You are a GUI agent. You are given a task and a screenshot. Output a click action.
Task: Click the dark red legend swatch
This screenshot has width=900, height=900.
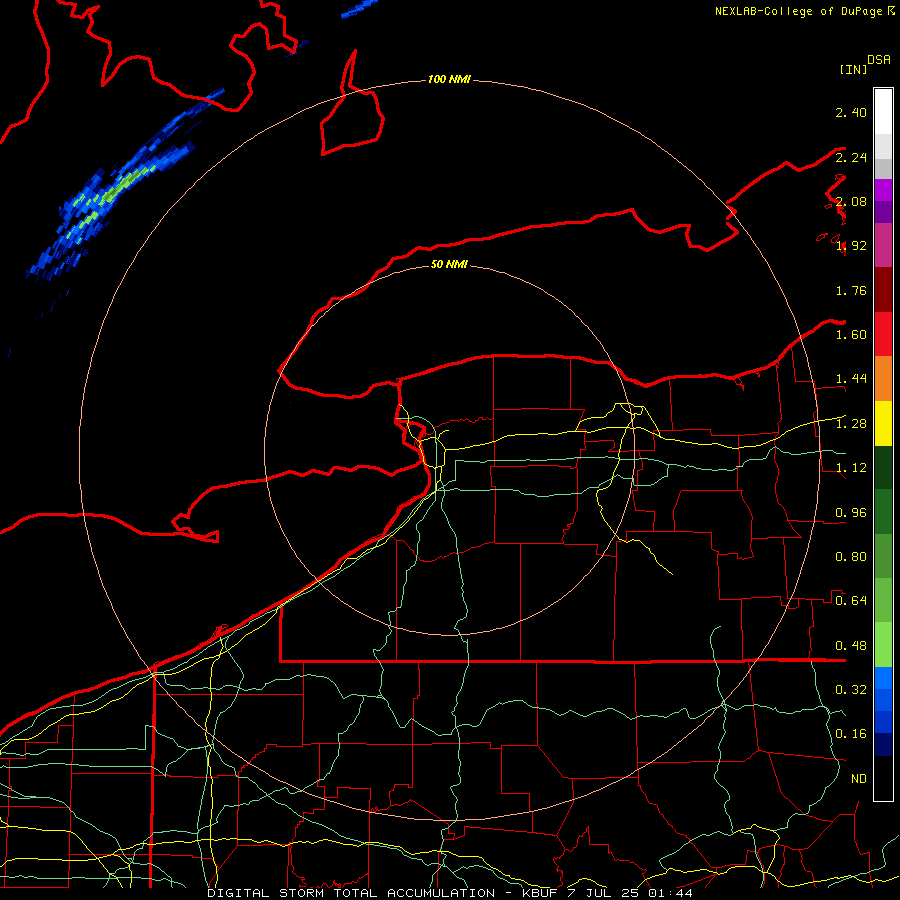tap(883, 290)
